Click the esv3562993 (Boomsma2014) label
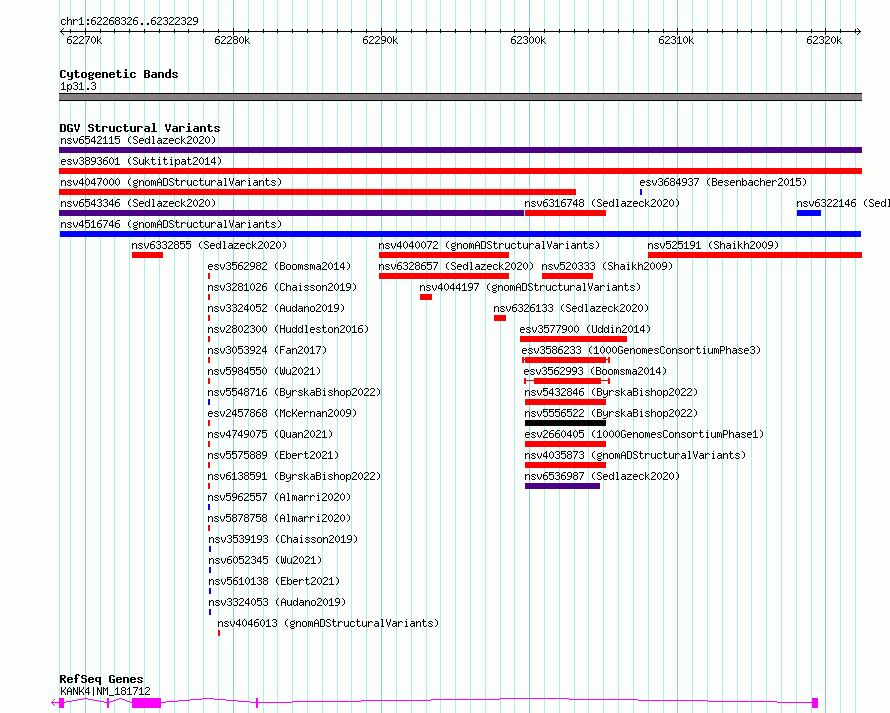The height and width of the screenshot is (713, 890). [595, 371]
